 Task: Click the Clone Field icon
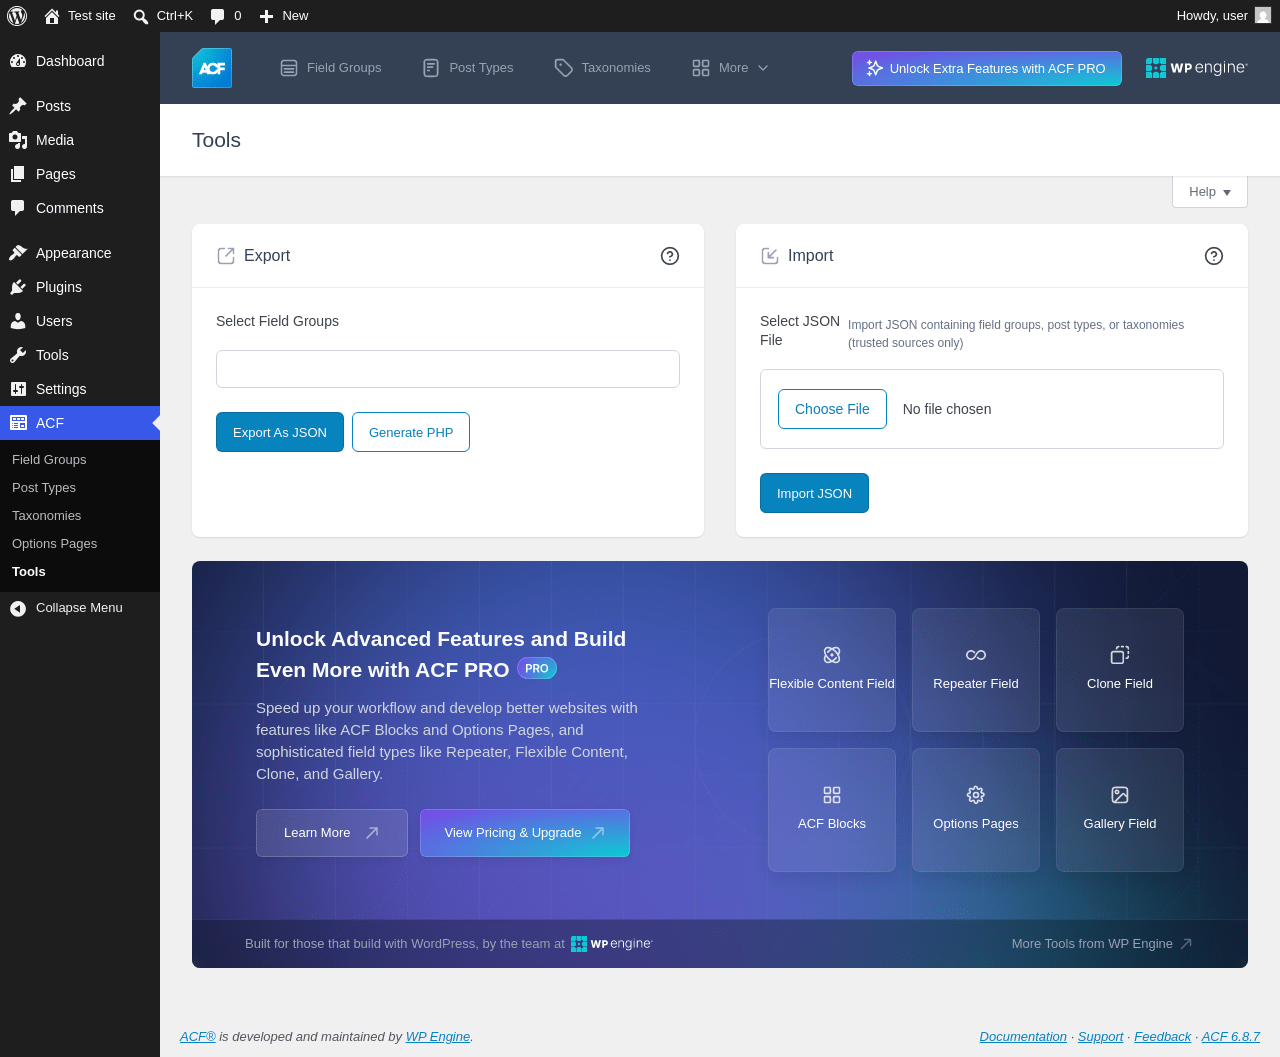(x=1120, y=655)
